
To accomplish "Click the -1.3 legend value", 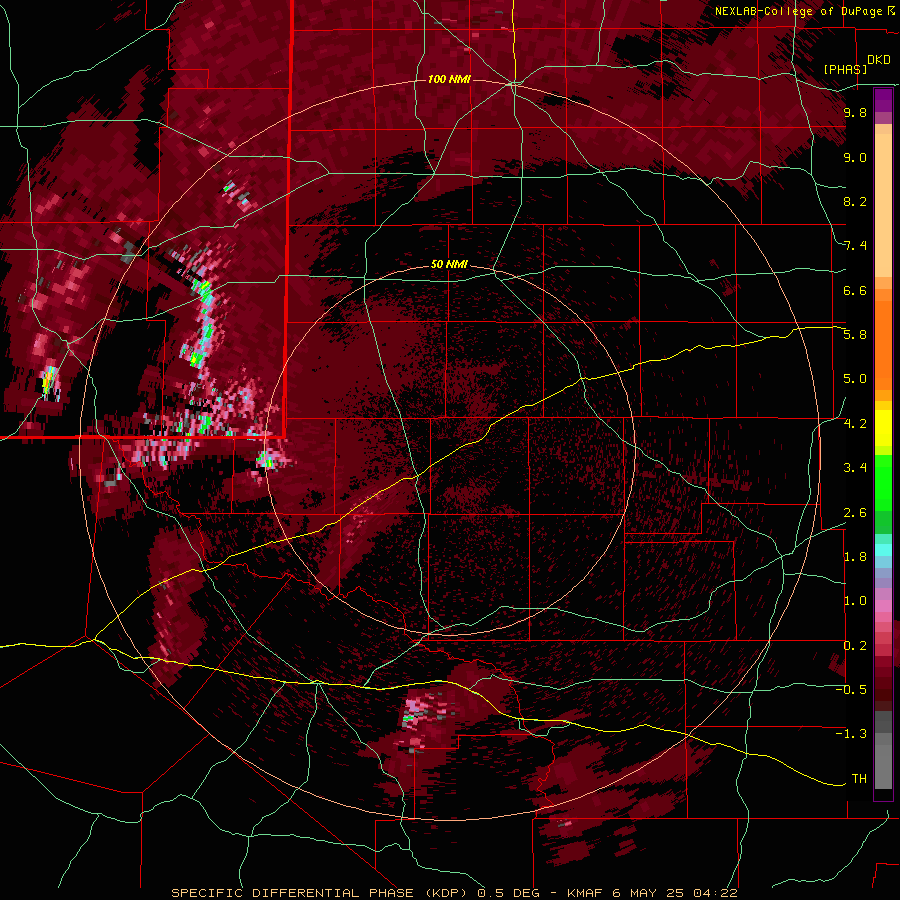I will tap(851, 734).
